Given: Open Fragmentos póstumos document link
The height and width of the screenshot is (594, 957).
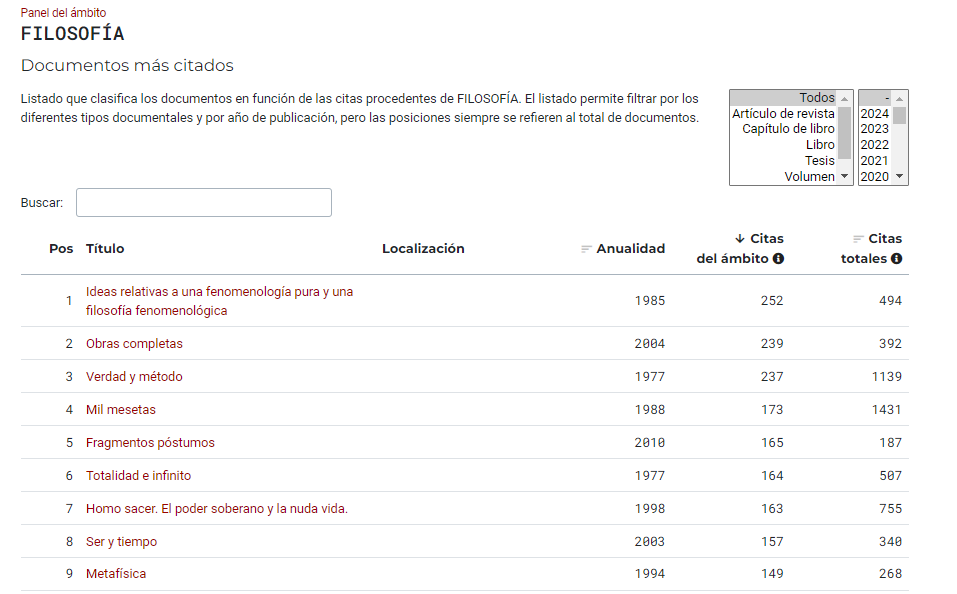Looking at the screenshot, I should click(x=150, y=443).
